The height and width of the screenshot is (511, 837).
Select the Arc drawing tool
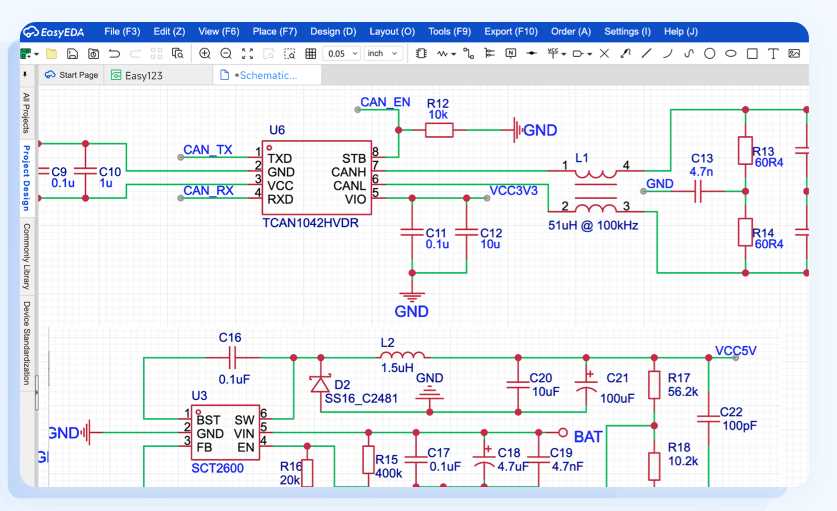click(x=667, y=53)
